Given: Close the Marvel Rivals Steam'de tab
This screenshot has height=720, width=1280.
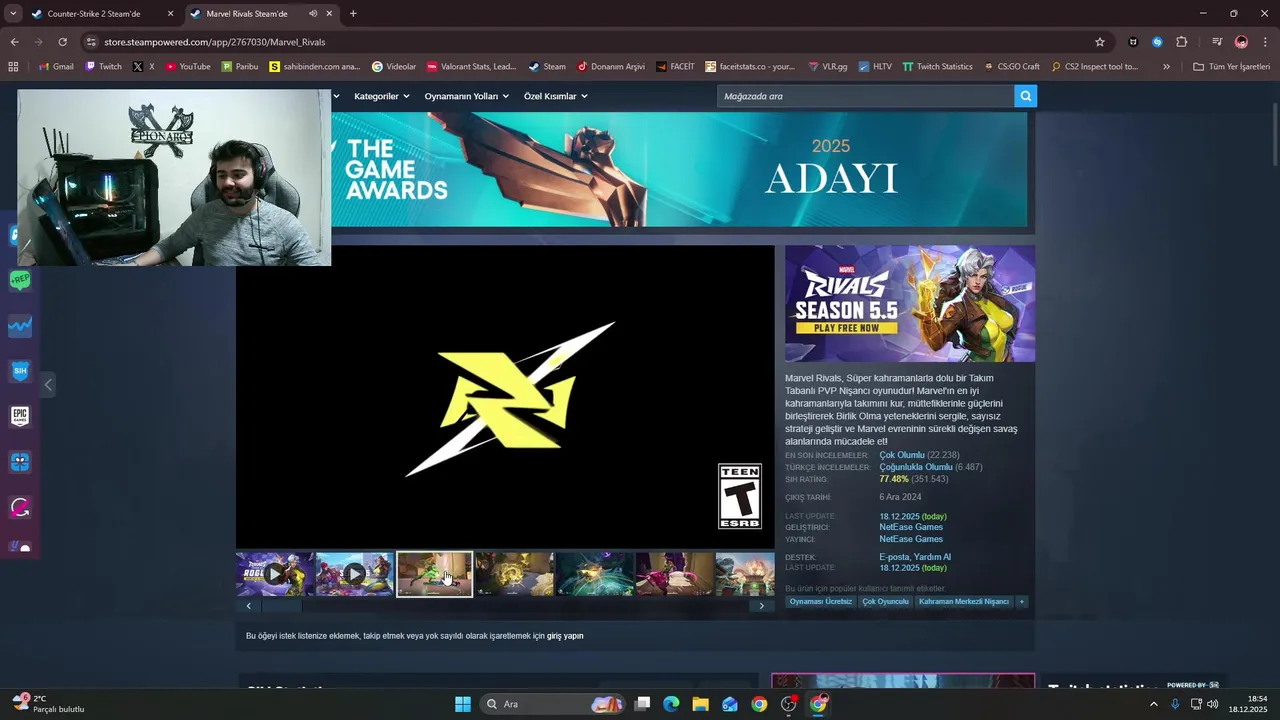Looking at the screenshot, I should 329,14.
